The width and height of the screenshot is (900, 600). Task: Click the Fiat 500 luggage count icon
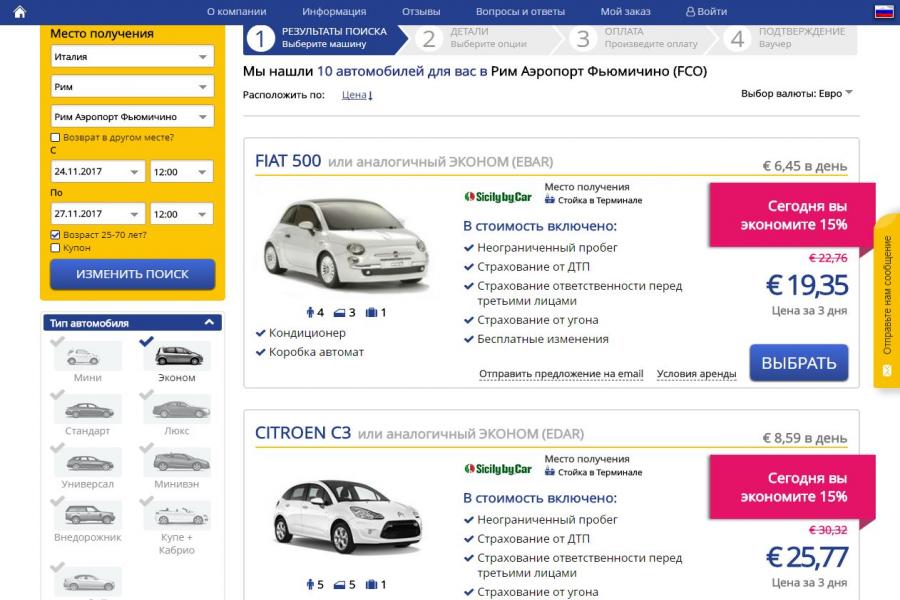coord(371,312)
